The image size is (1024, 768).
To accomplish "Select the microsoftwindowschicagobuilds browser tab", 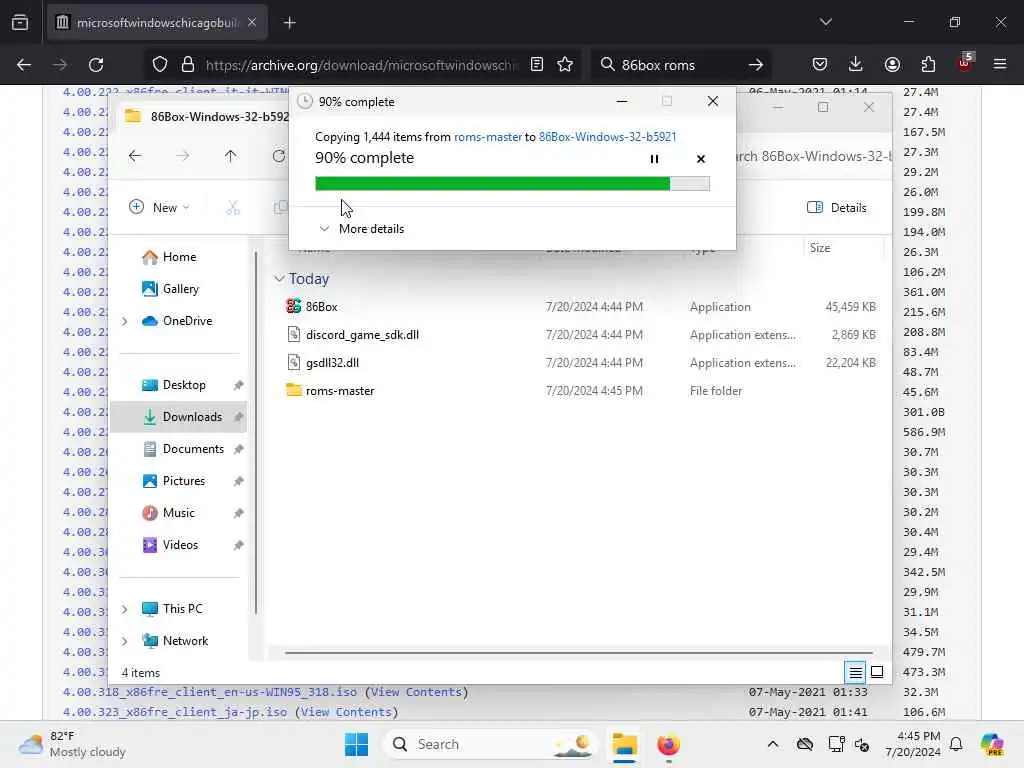I will click(x=157, y=23).
